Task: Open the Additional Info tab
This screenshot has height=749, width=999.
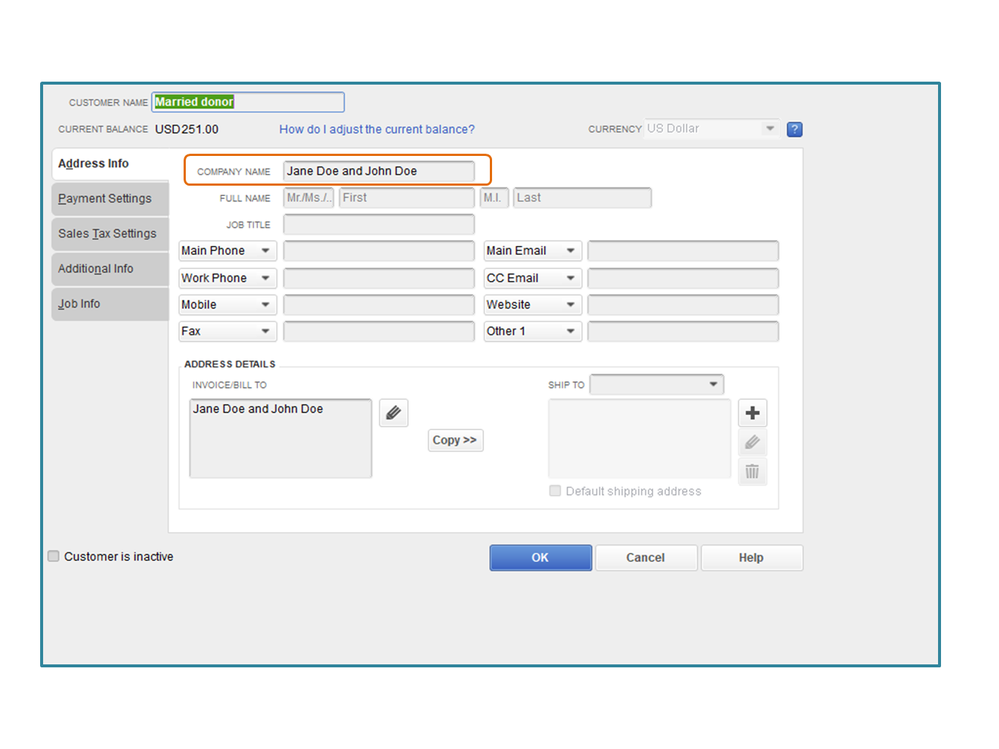Action: tap(110, 269)
